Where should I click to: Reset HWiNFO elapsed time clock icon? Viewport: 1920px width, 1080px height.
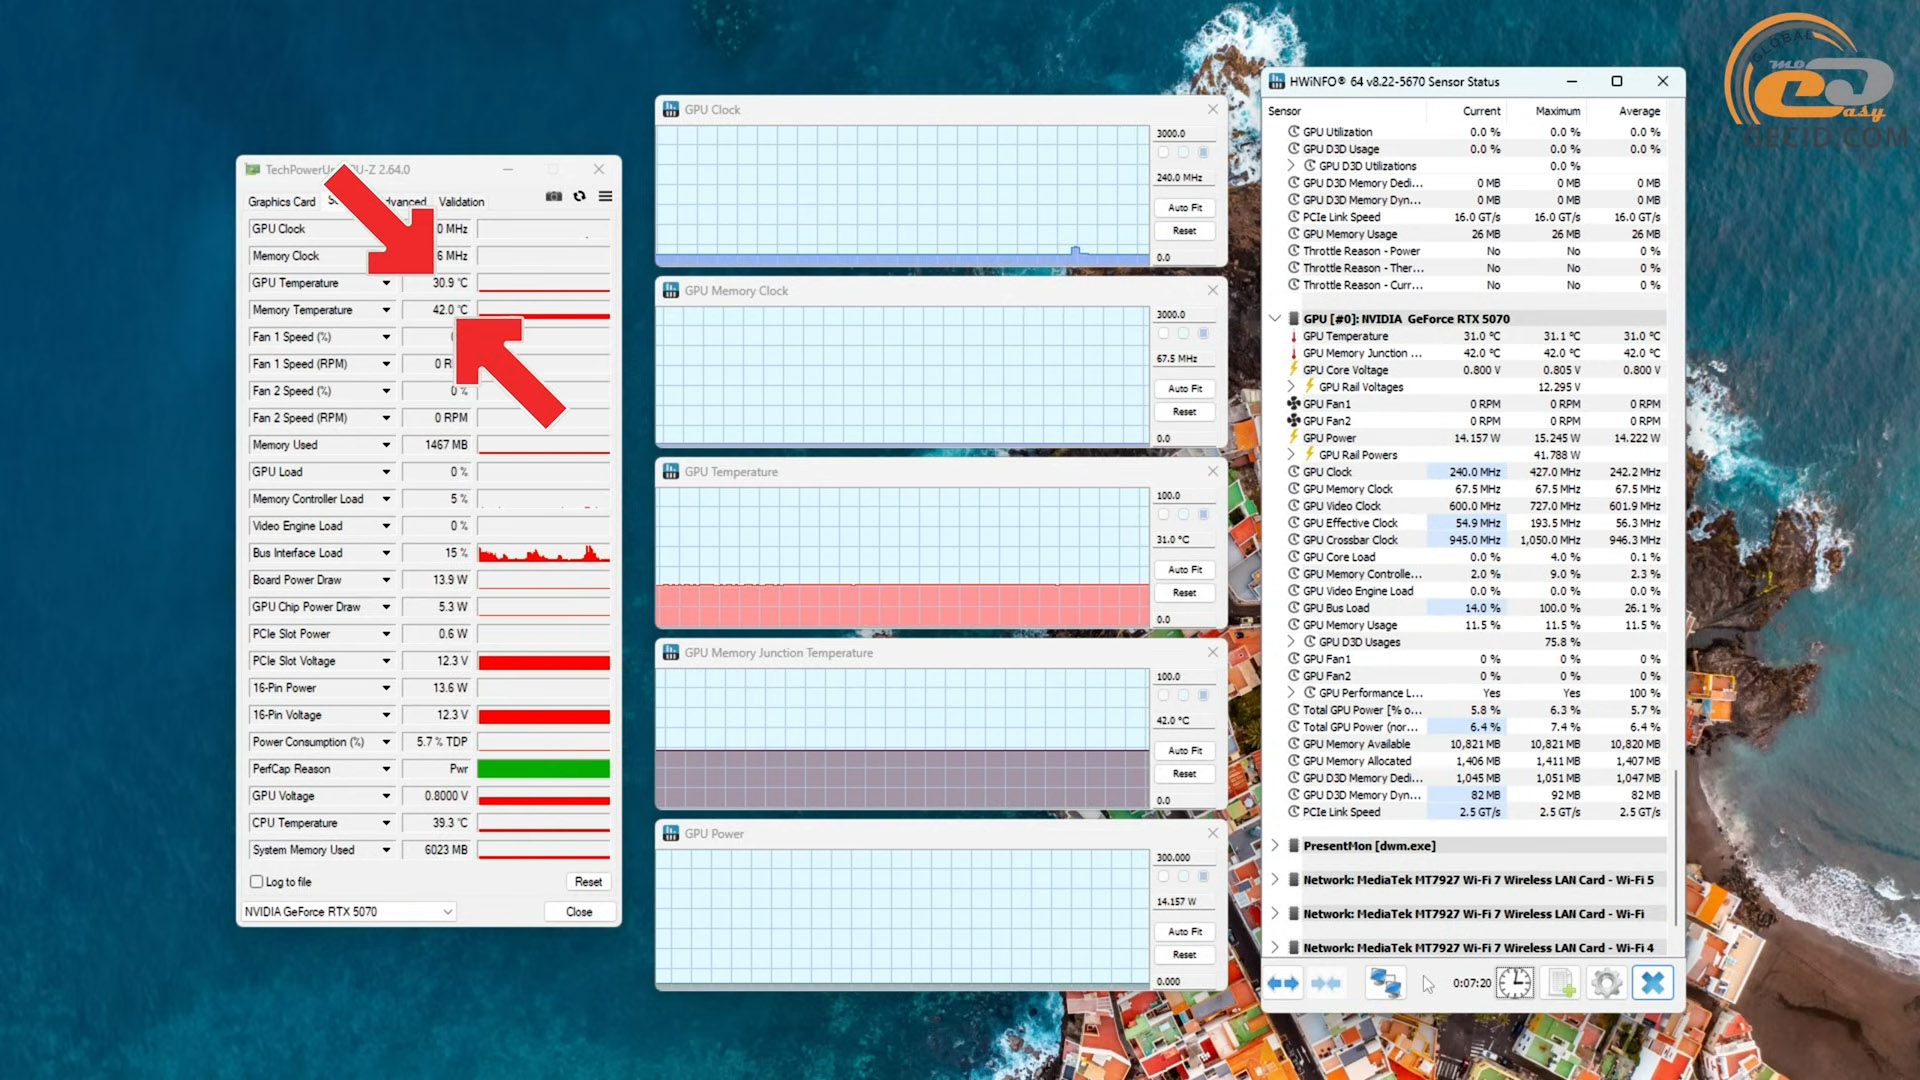pos(1514,984)
